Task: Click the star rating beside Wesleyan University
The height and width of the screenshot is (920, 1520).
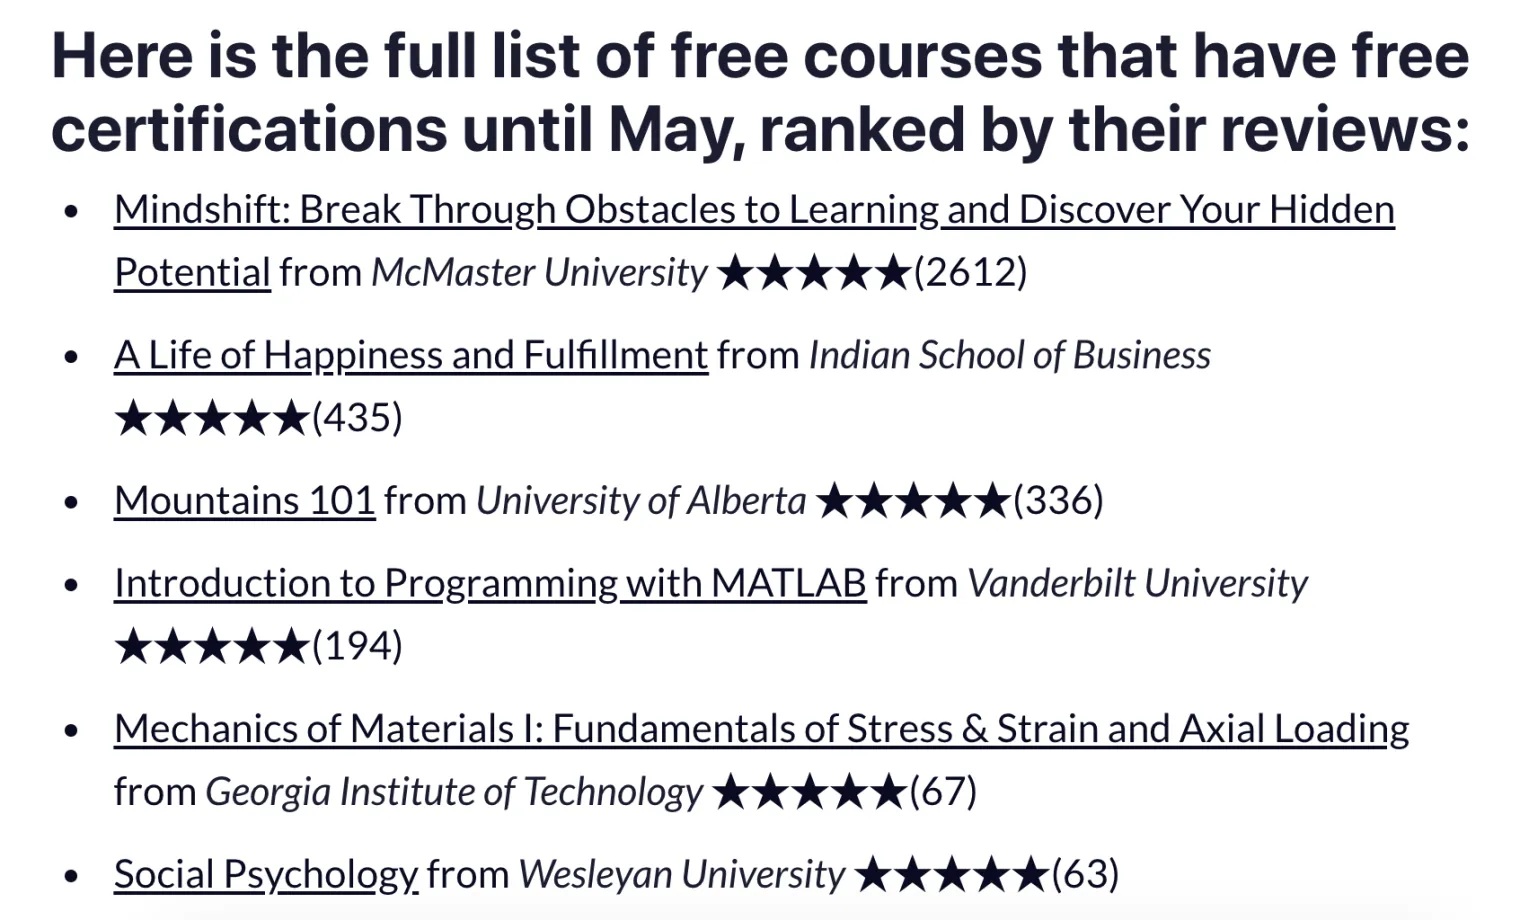Action: point(952,875)
